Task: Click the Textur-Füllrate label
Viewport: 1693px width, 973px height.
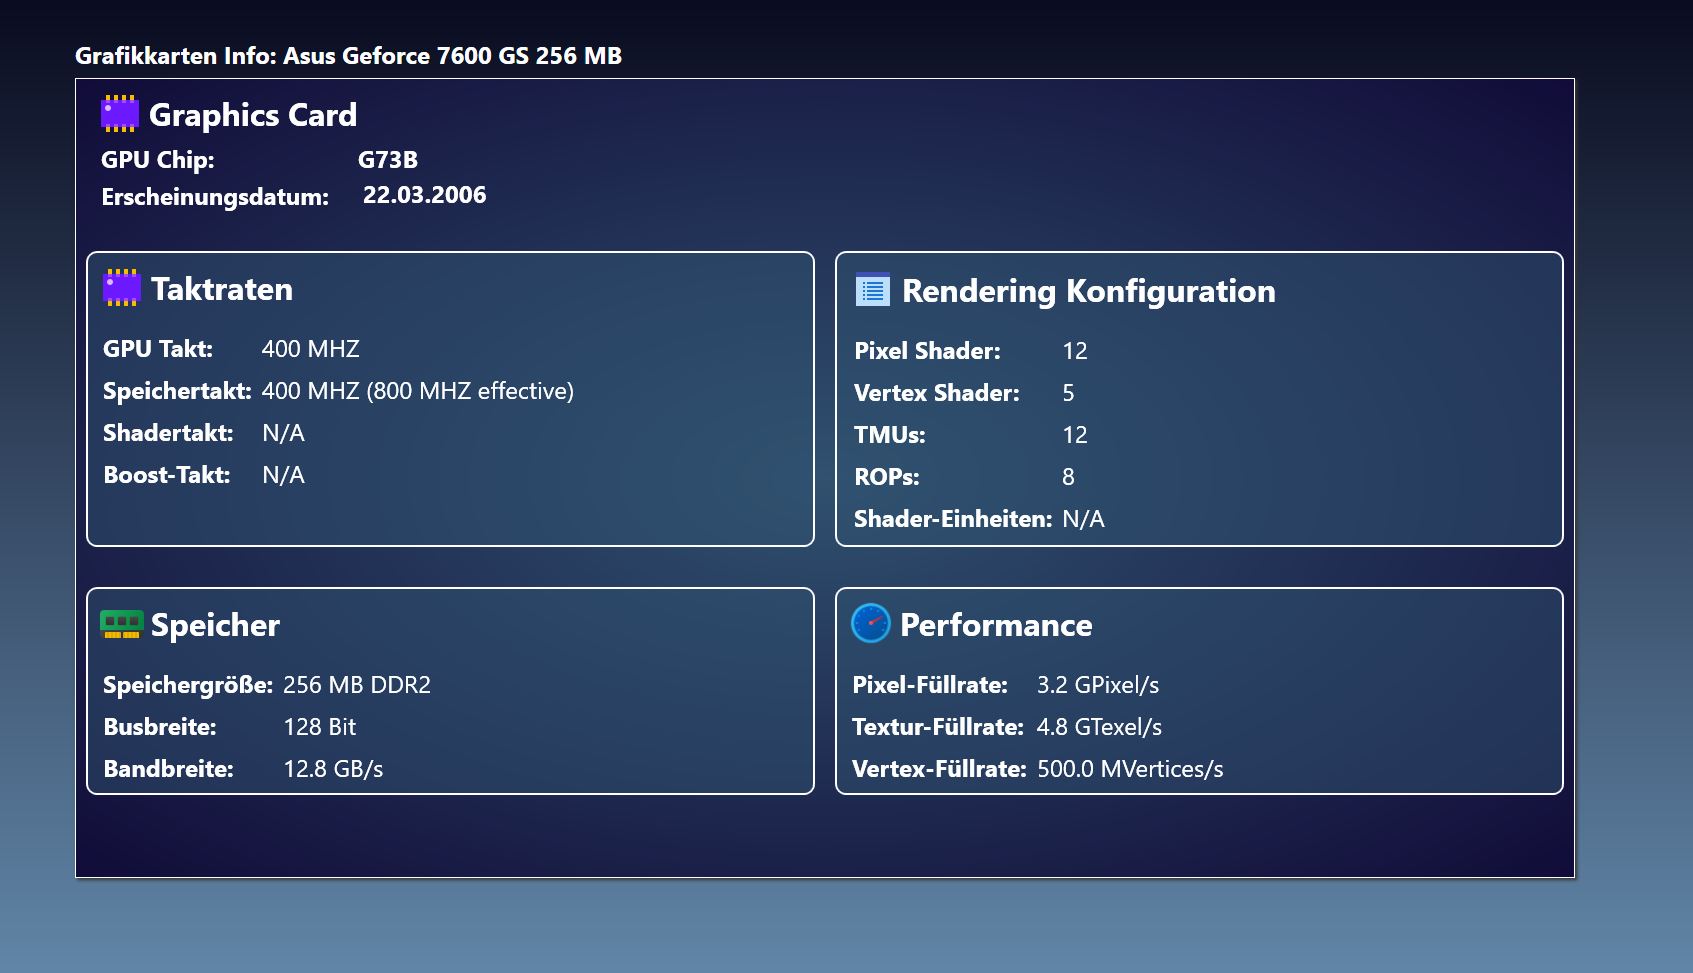Action: pyautogui.click(x=938, y=727)
